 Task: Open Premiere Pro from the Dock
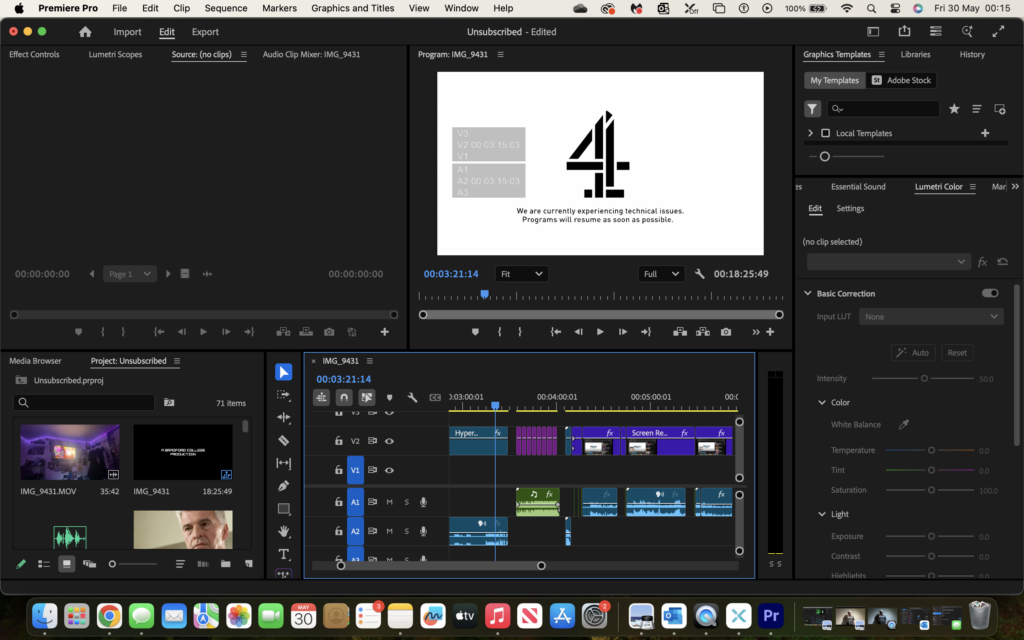point(771,615)
